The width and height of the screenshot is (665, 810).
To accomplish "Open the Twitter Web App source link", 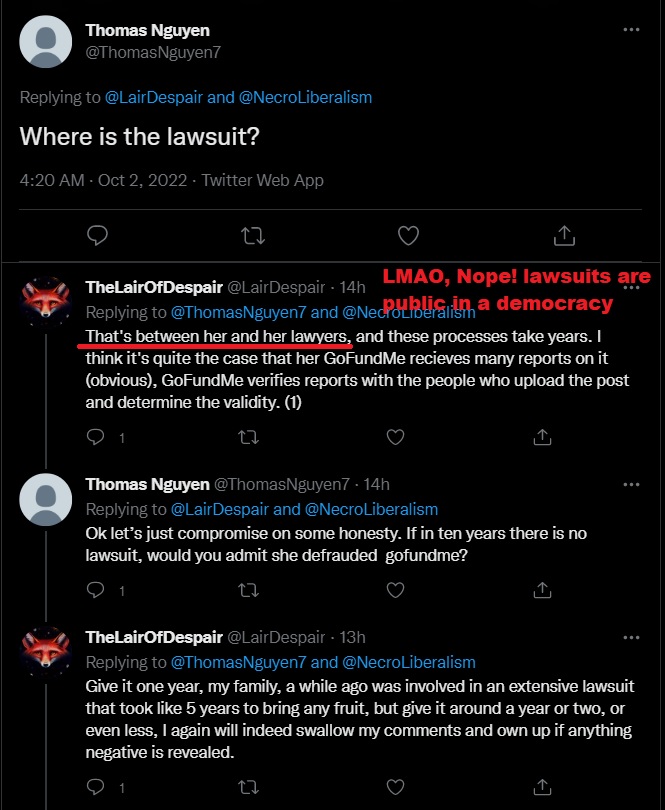I will [263, 181].
